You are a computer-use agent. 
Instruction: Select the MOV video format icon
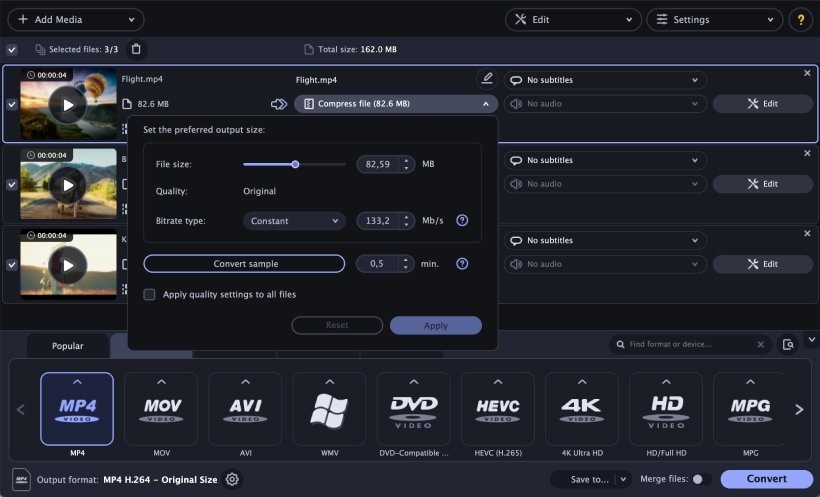pyautogui.click(x=161, y=409)
